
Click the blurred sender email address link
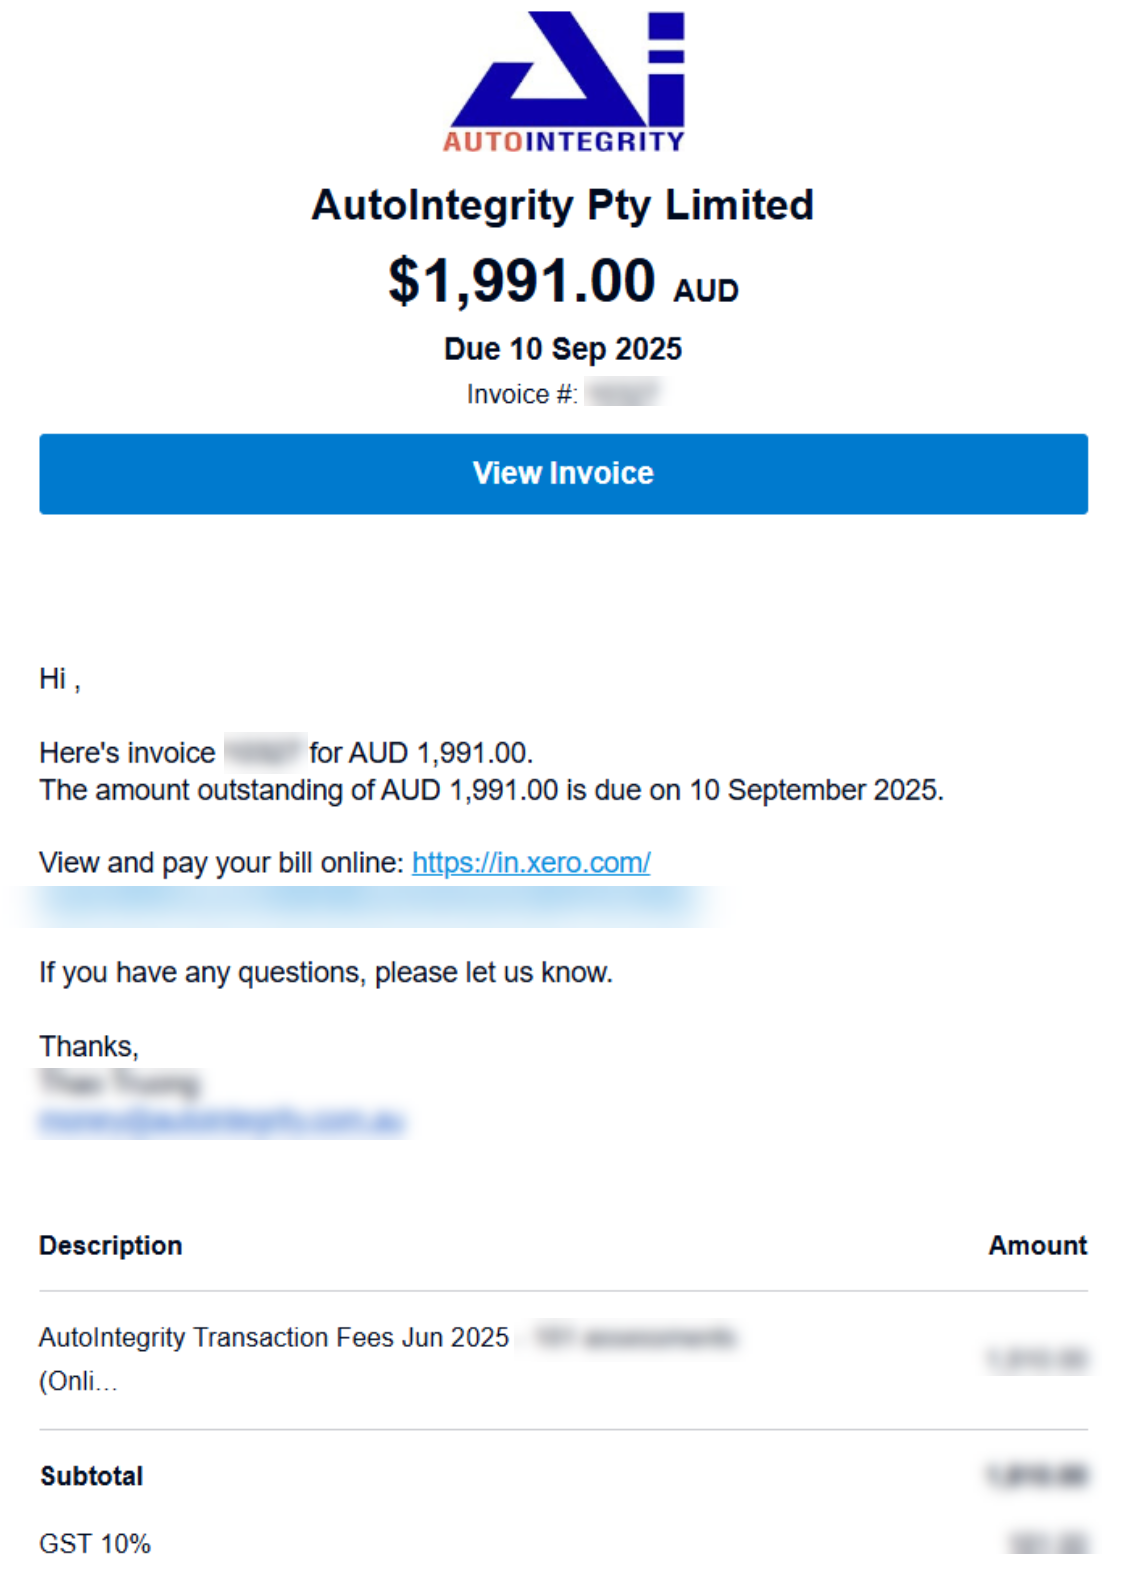(x=222, y=1121)
